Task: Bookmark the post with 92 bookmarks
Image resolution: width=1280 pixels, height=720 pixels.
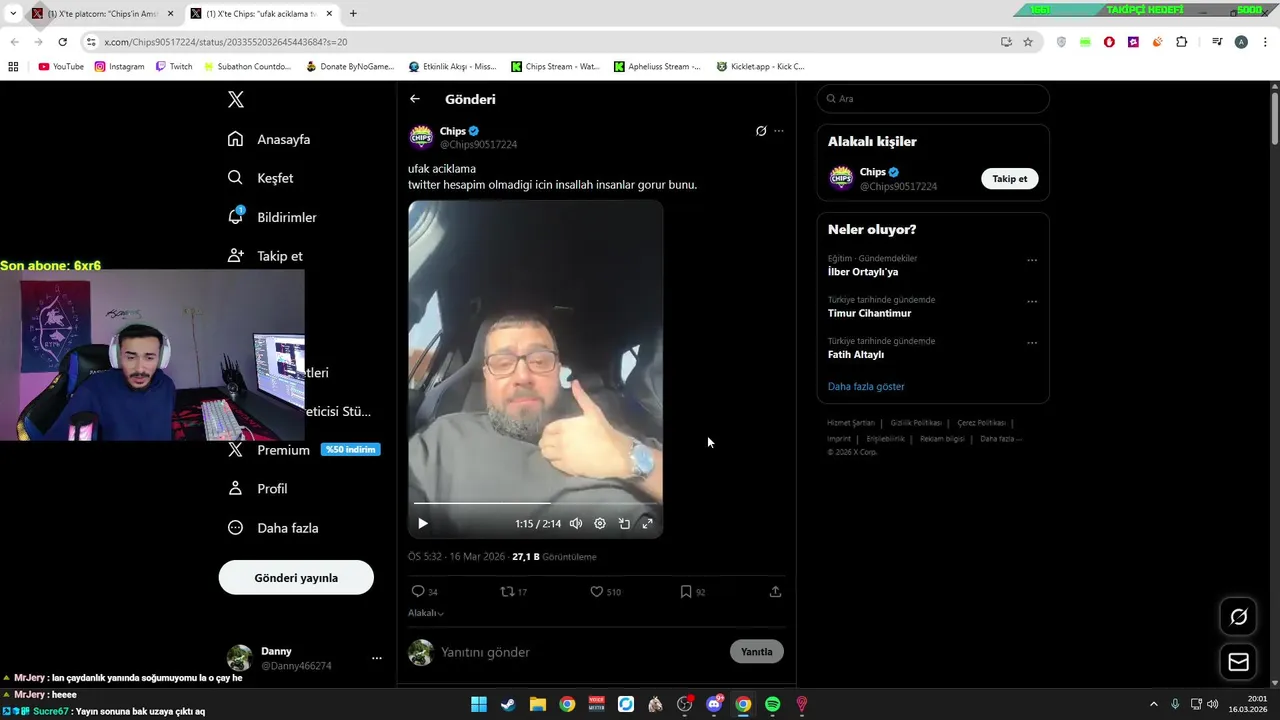Action: [692, 592]
